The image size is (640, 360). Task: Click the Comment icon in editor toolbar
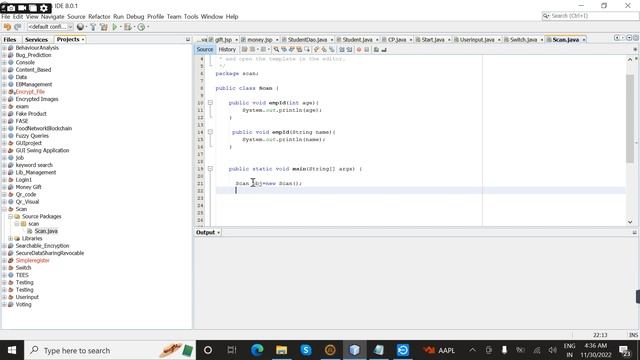click(x=376, y=49)
